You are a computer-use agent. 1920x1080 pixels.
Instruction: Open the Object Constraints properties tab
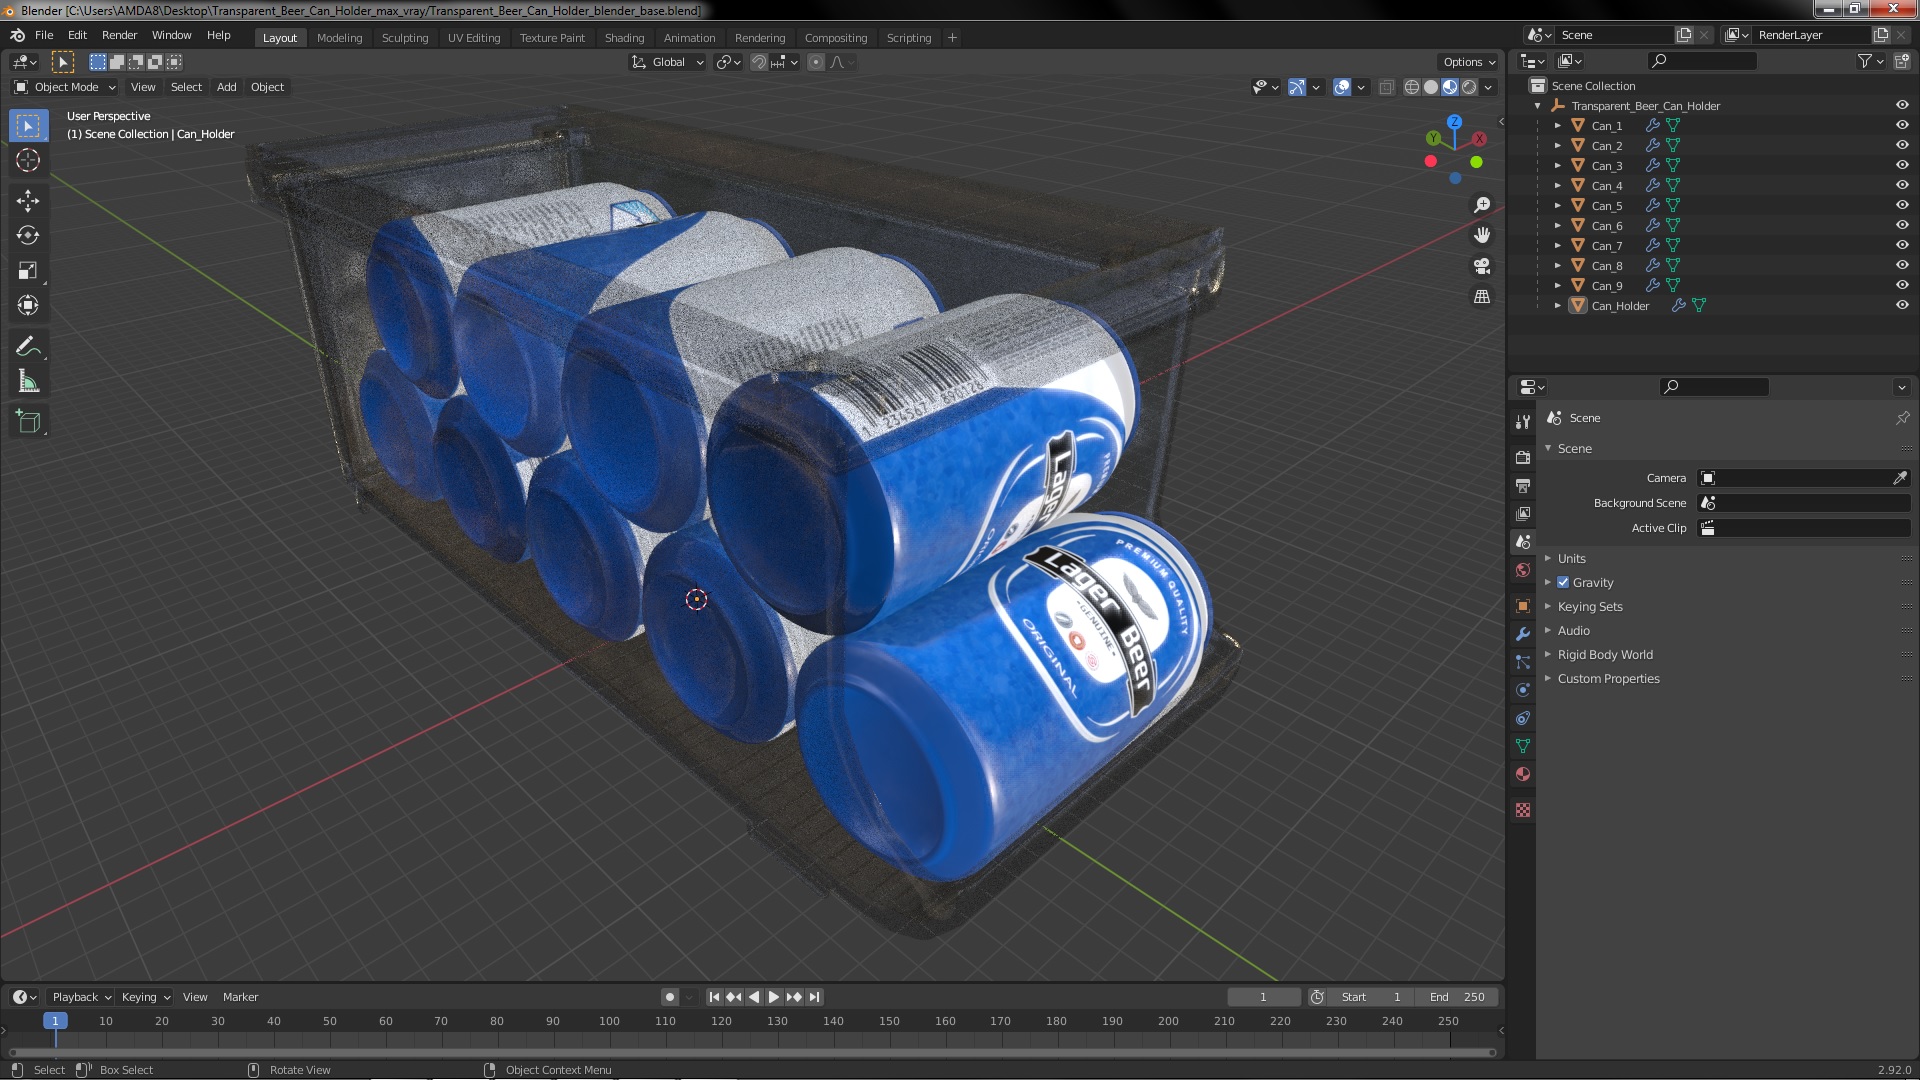(x=1523, y=718)
